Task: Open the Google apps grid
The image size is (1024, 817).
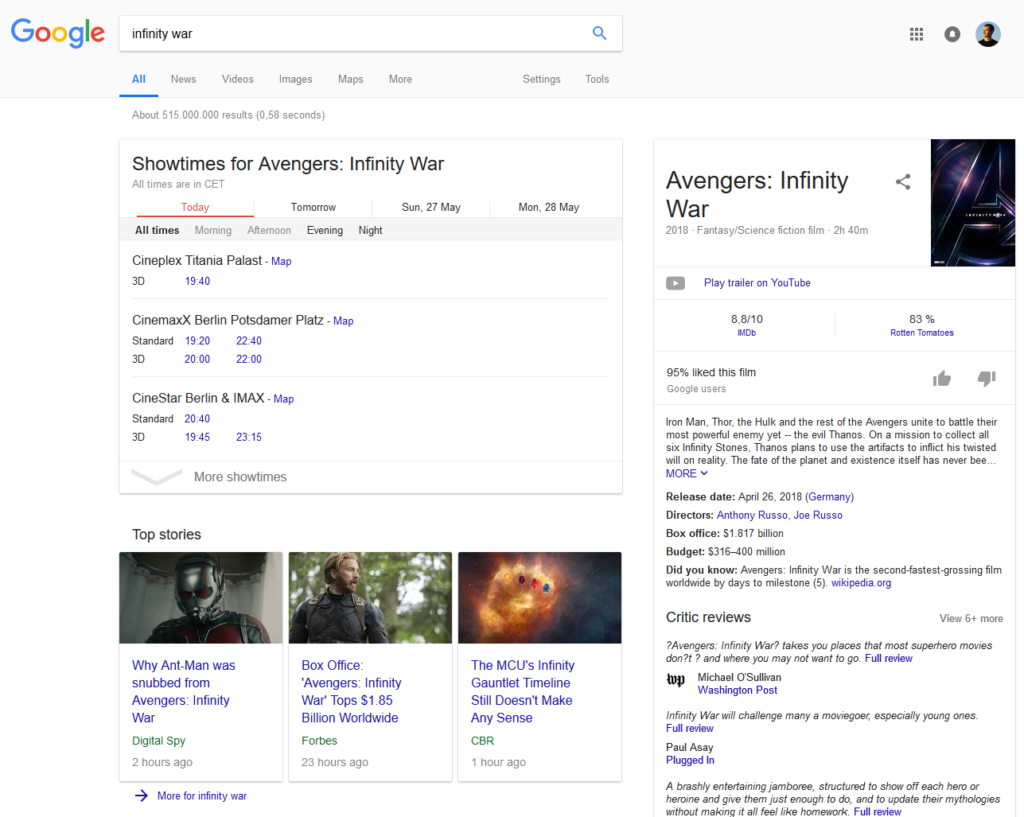Action: tap(916, 33)
